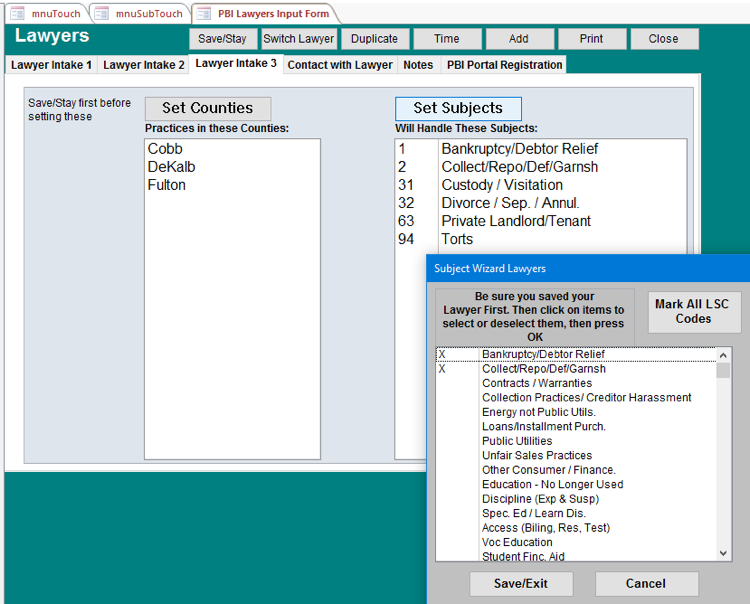Click the Print button

click(591, 39)
